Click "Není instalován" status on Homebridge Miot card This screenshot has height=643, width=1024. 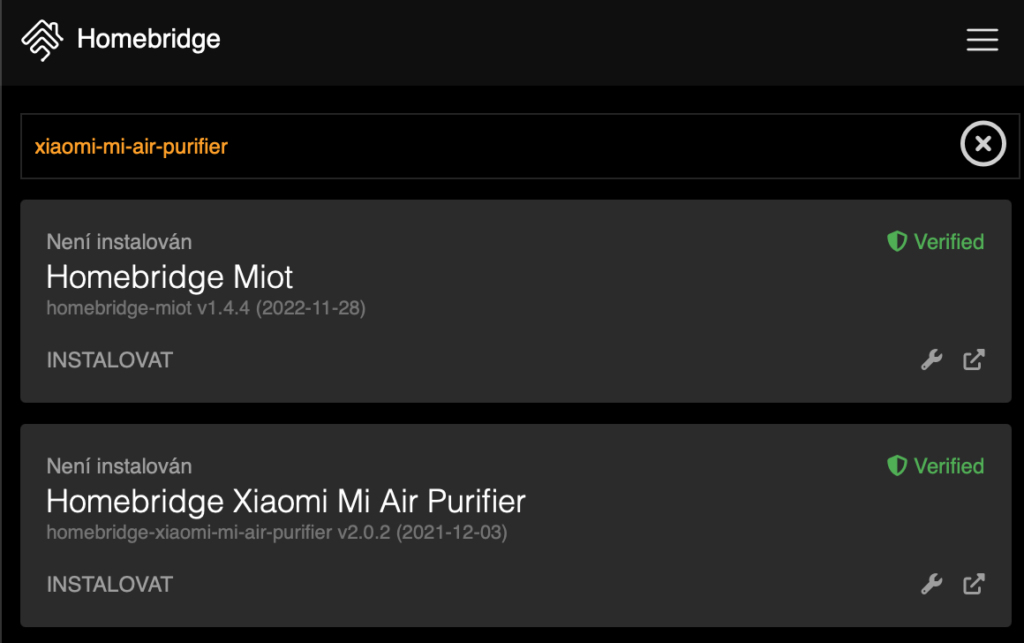point(119,242)
